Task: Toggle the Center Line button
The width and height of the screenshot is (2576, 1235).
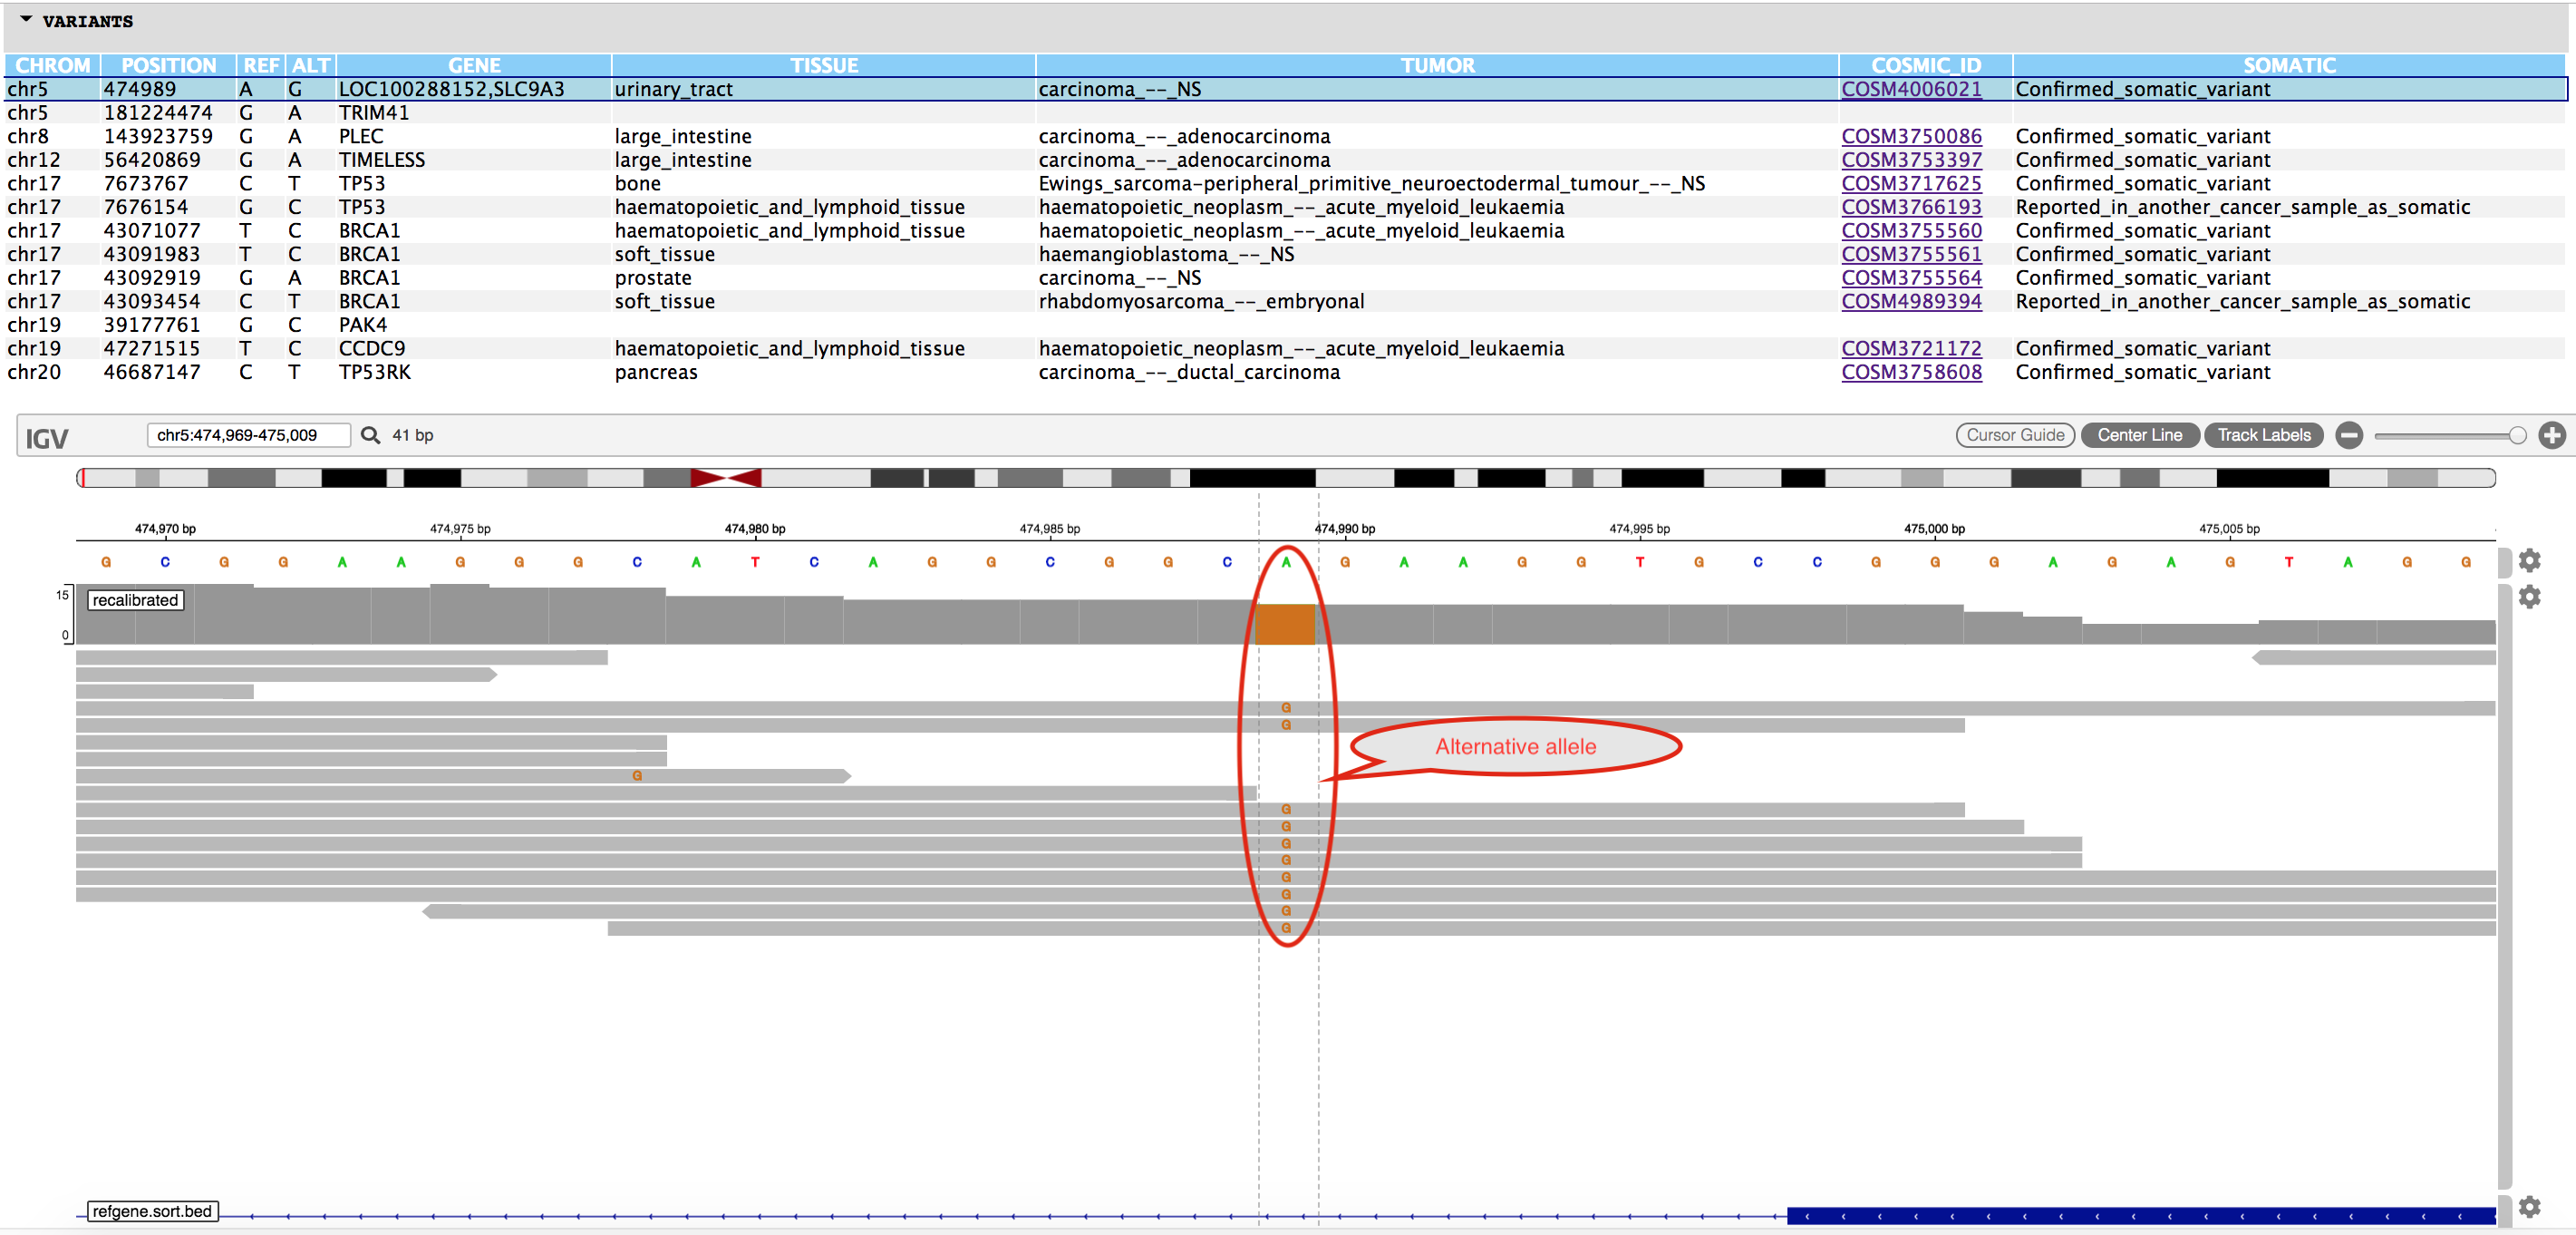Action: click(x=2139, y=435)
